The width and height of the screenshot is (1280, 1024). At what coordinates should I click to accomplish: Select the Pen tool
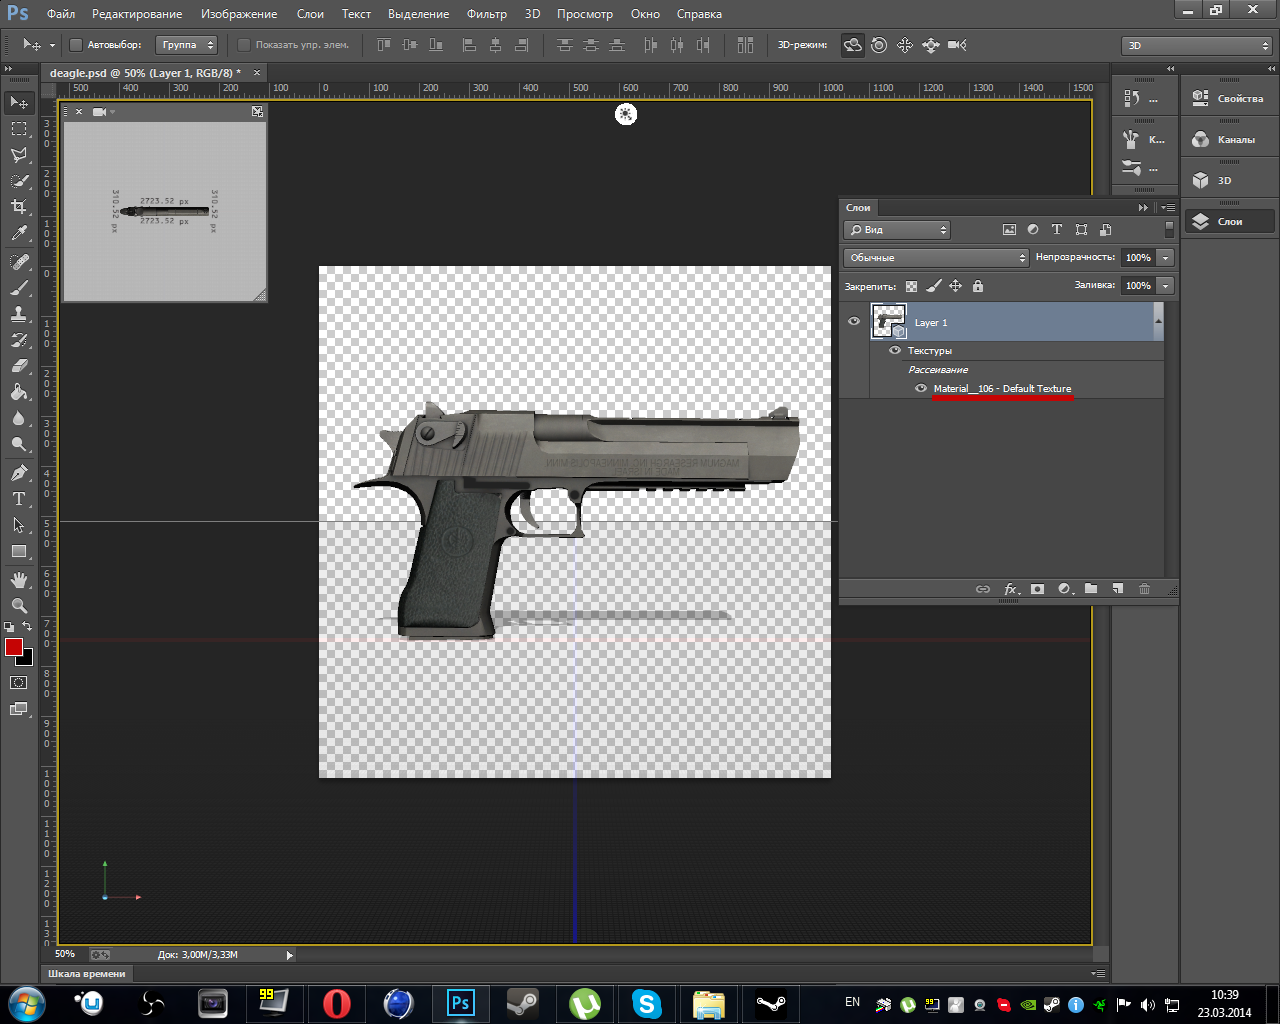19,473
